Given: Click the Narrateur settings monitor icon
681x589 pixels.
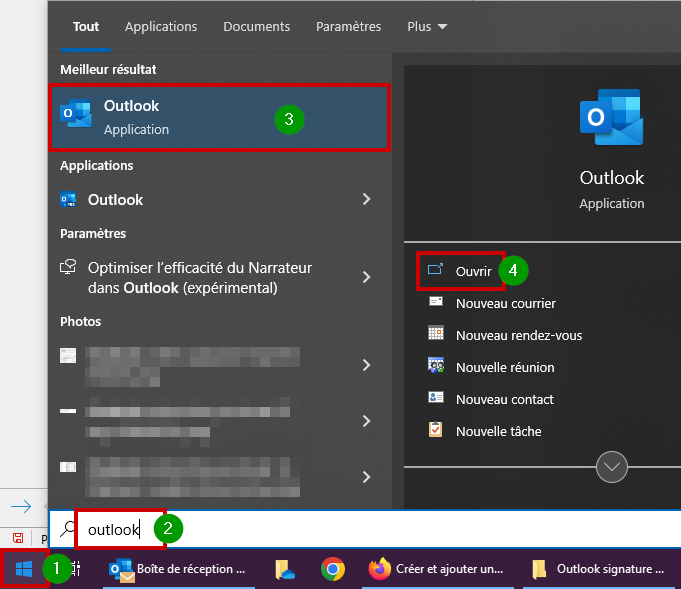Looking at the screenshot, I should 68,267.
